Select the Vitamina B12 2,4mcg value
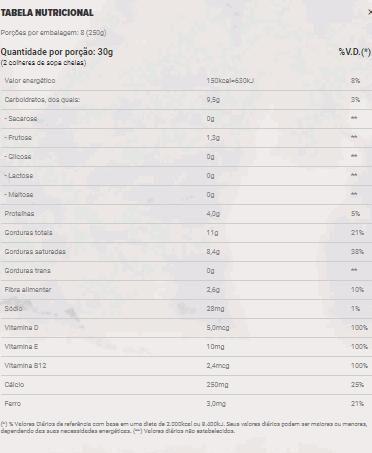The height and width of the screenshot is (453, 372). pos(218,366)
